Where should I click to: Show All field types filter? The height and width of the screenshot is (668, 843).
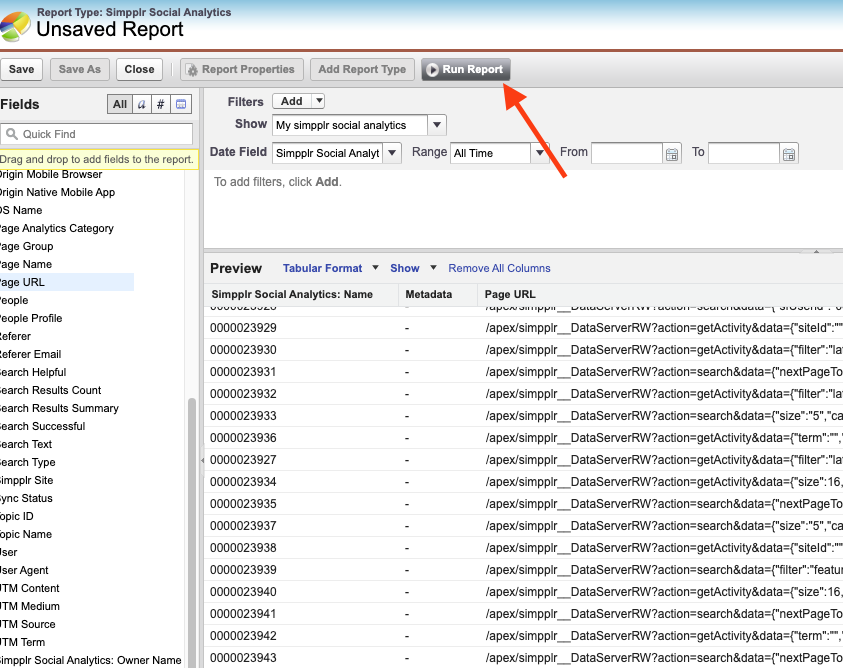pos(120,104)
